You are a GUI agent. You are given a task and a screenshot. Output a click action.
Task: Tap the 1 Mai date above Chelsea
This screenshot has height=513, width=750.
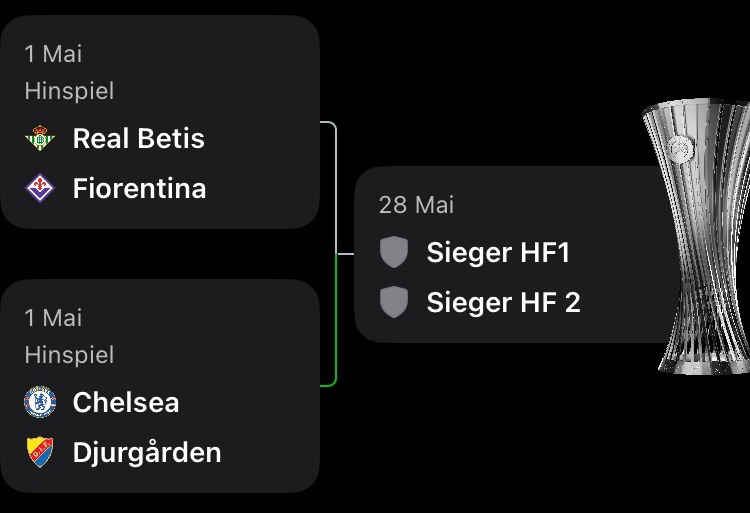pos(53,317)
